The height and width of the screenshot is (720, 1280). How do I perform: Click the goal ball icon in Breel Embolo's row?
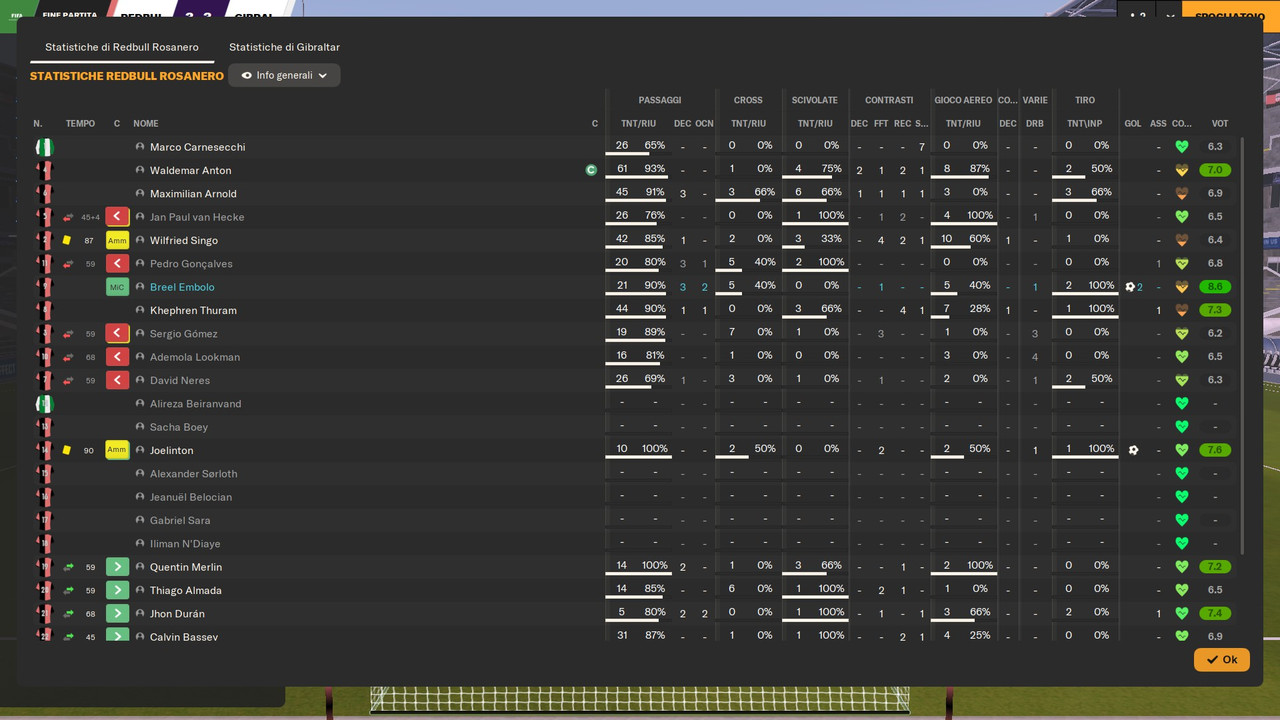1130,287
